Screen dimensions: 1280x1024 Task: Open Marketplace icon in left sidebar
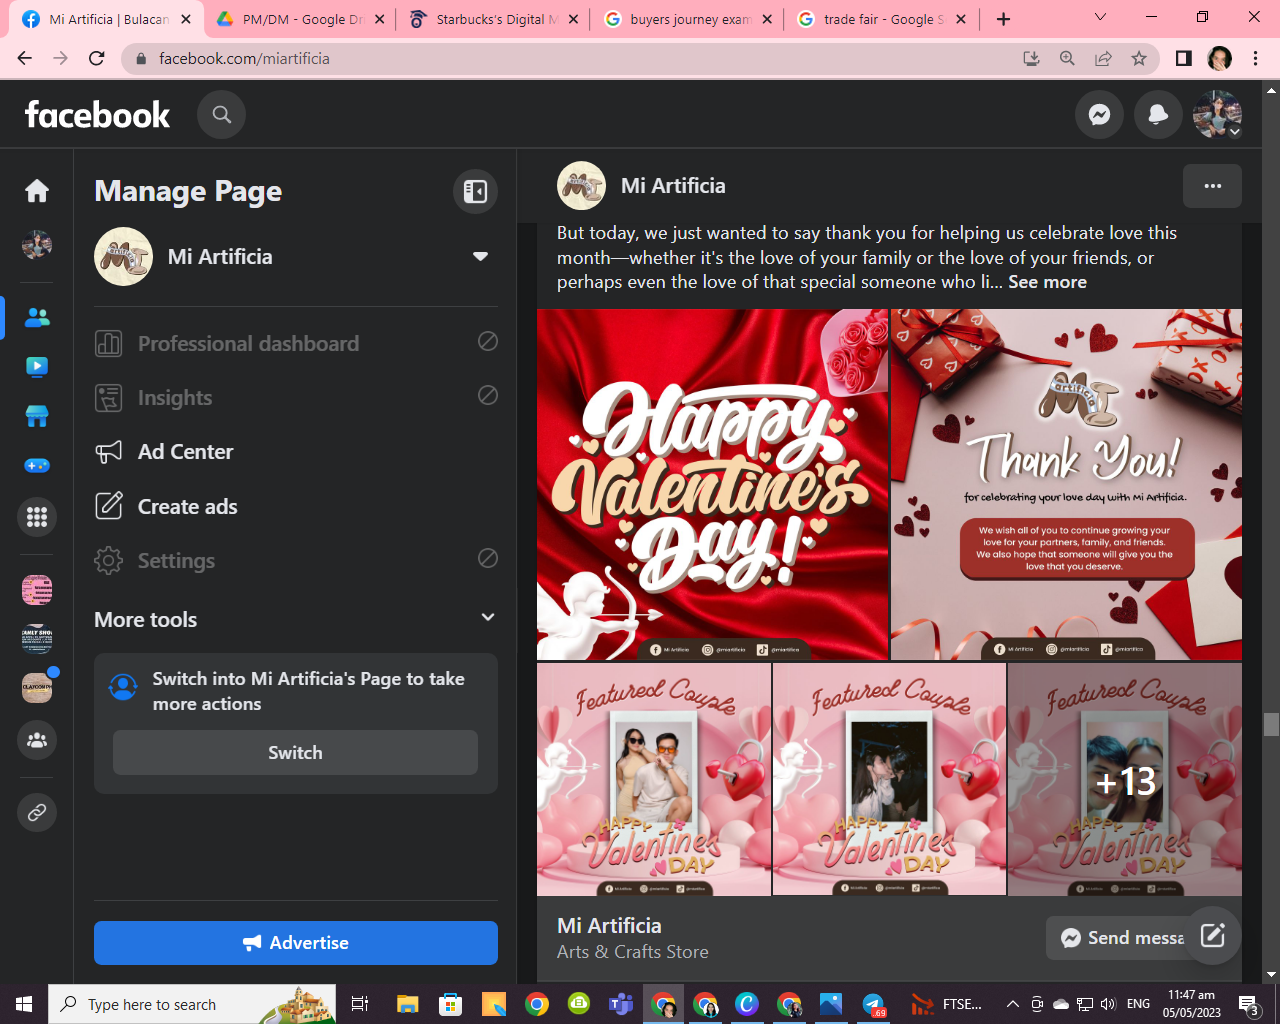coord(37,416)
